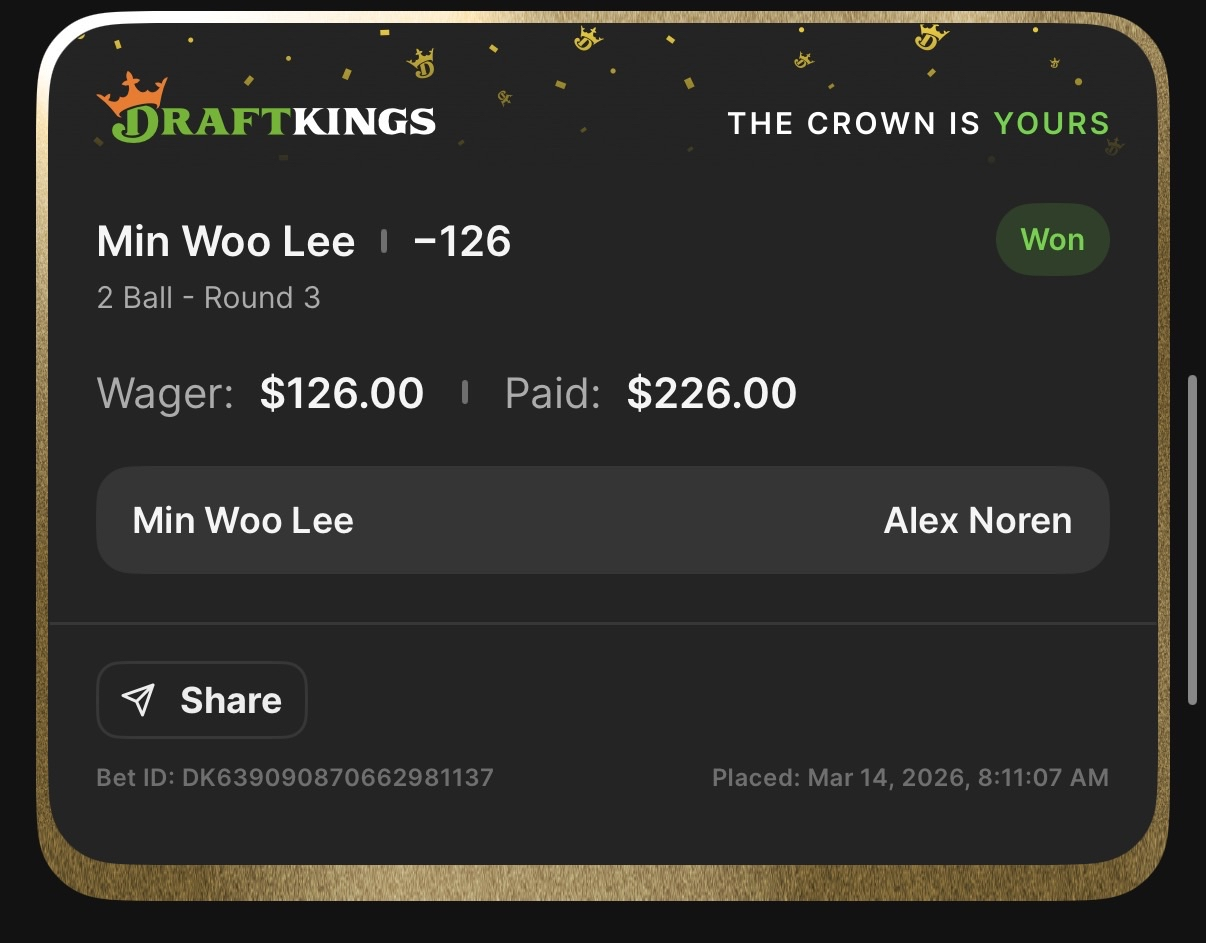
Task: Select the Min Woo Lee matchup entry
Action: pyautogui.click(x=242, y=520)
